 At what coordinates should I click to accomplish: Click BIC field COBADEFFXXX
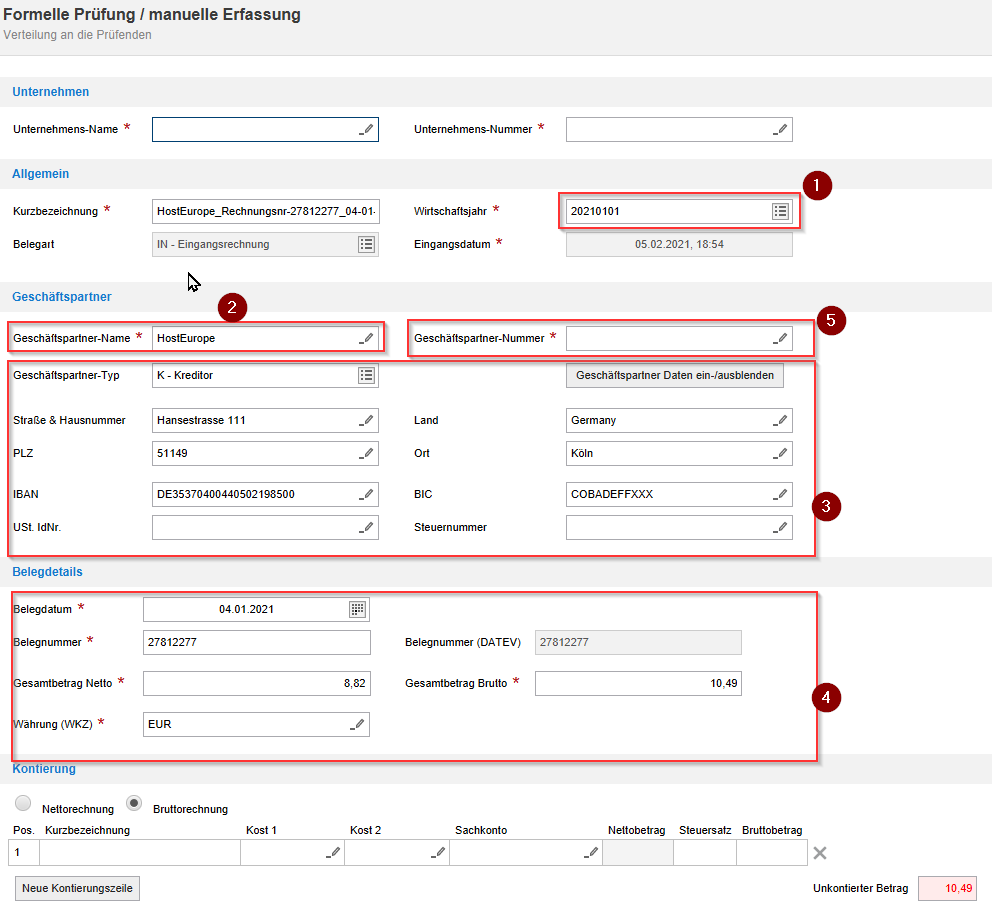[679, 494]
